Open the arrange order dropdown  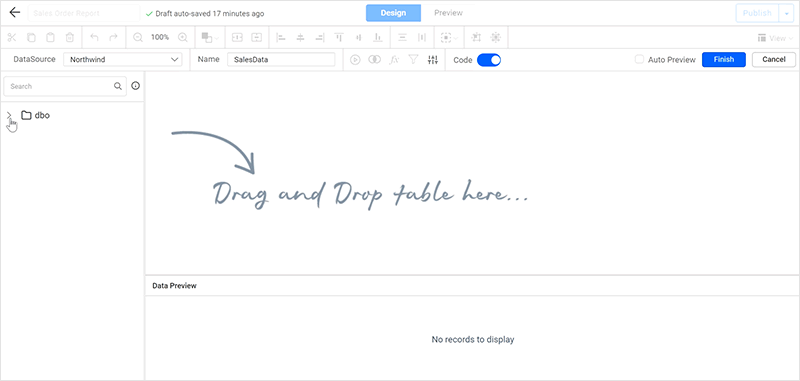(x=210, y=37)
